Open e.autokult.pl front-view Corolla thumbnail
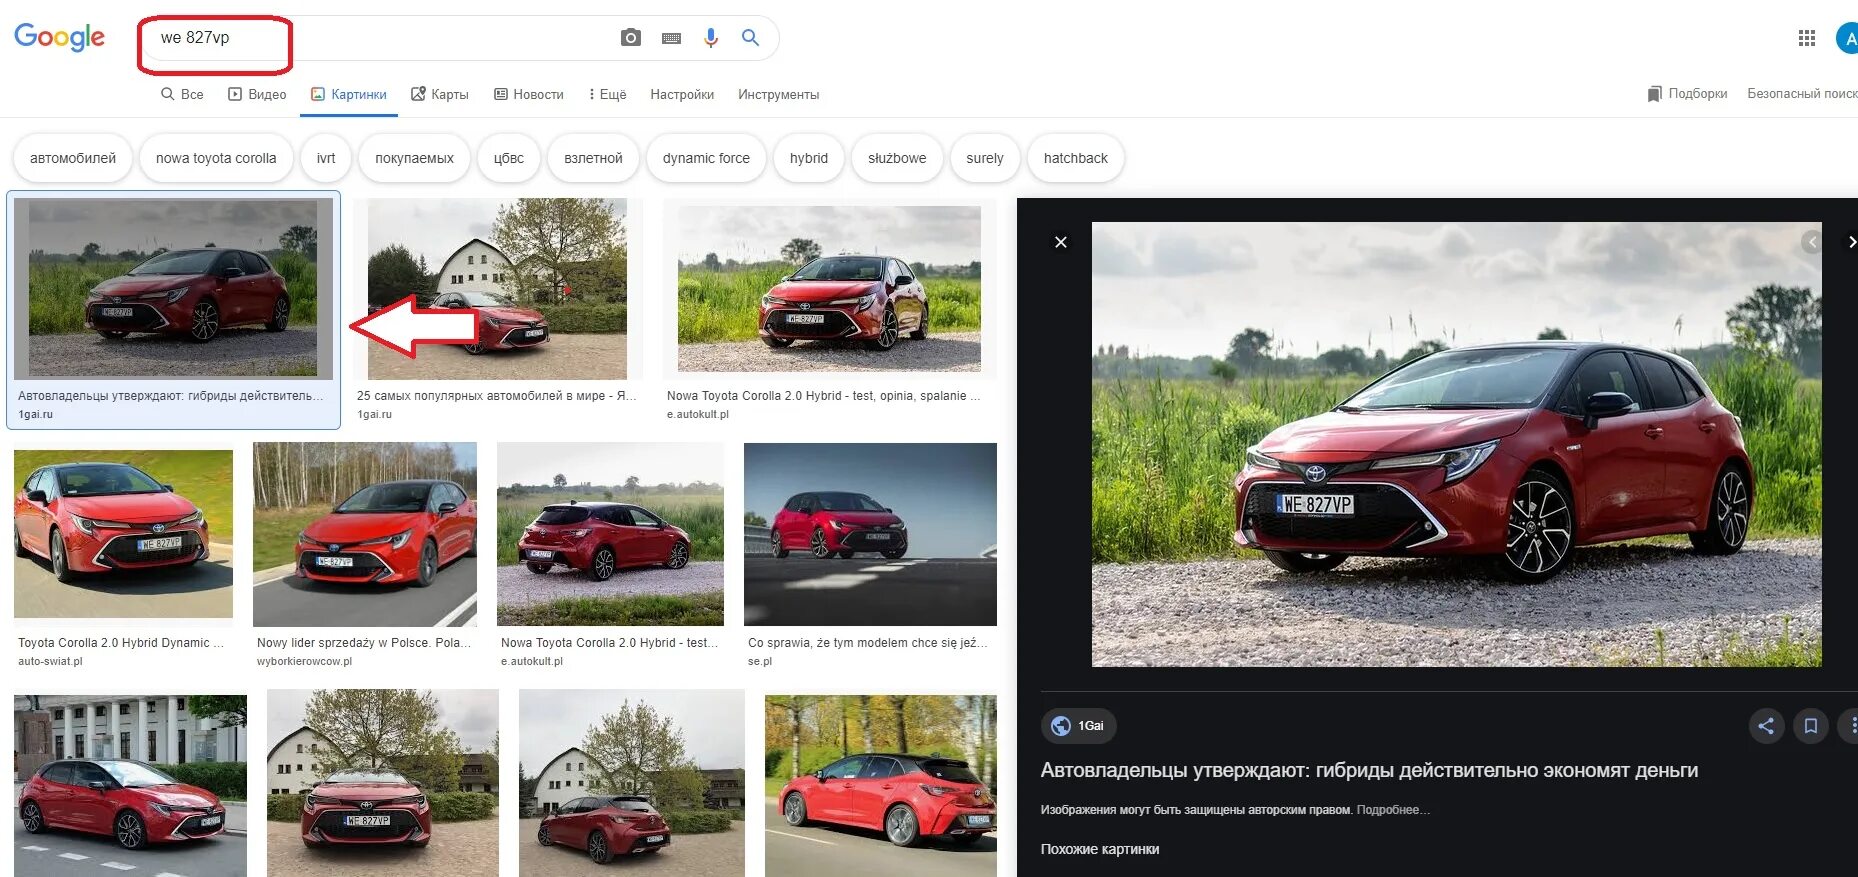 (x=829, y=288)
